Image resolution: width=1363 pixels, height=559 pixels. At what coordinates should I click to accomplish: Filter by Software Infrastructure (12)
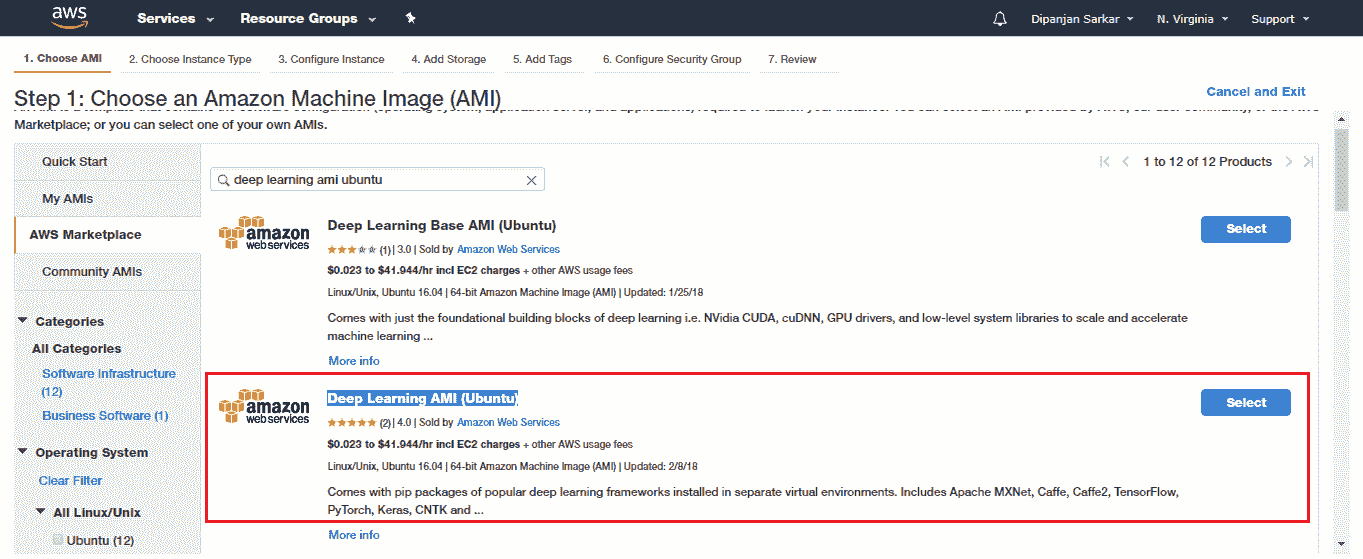[108, 382]
